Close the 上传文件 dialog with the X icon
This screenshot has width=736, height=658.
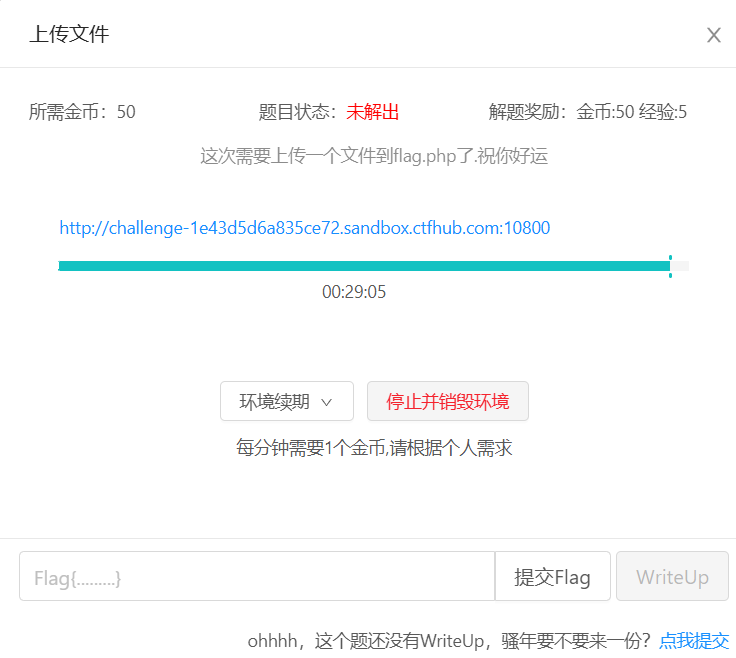[714, 35]
